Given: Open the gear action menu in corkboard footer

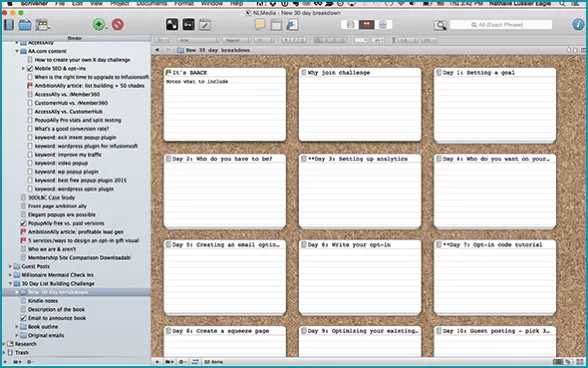Looking at the screenshot, I should click(182, 362).
